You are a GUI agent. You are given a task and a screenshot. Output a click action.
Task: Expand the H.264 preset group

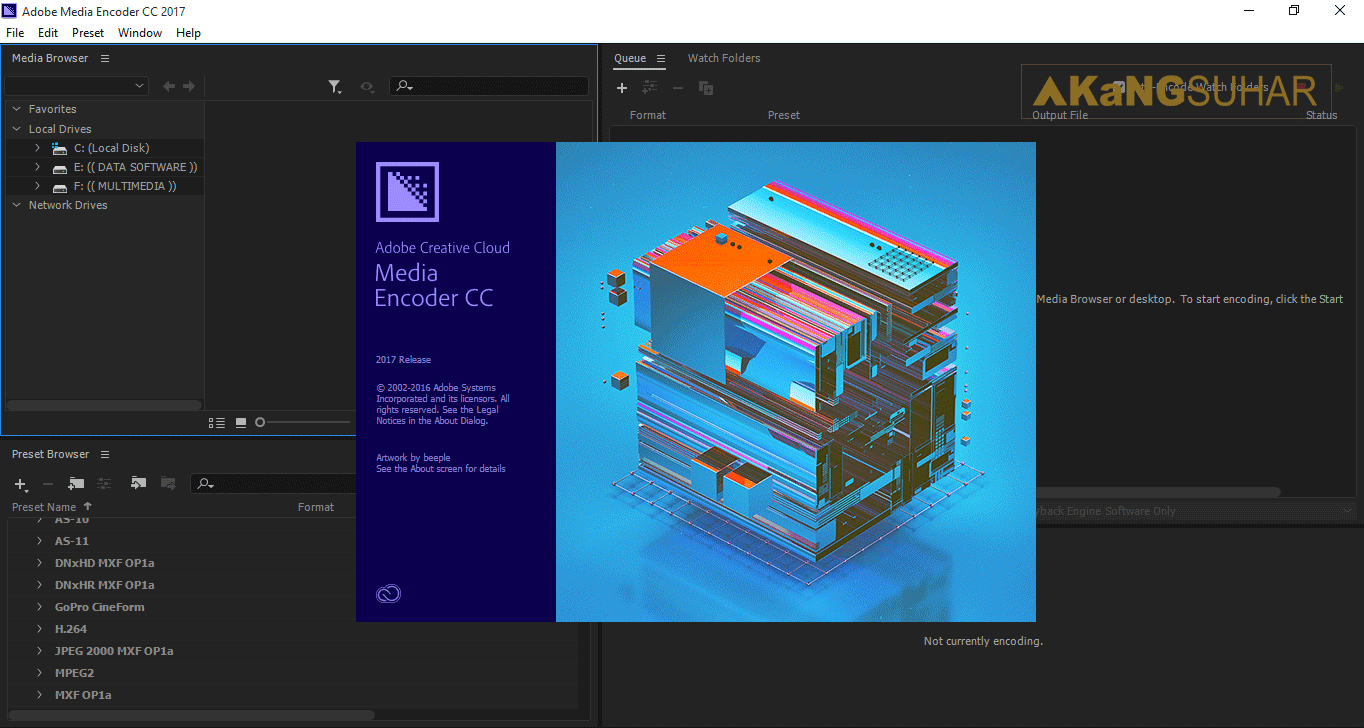40,629
